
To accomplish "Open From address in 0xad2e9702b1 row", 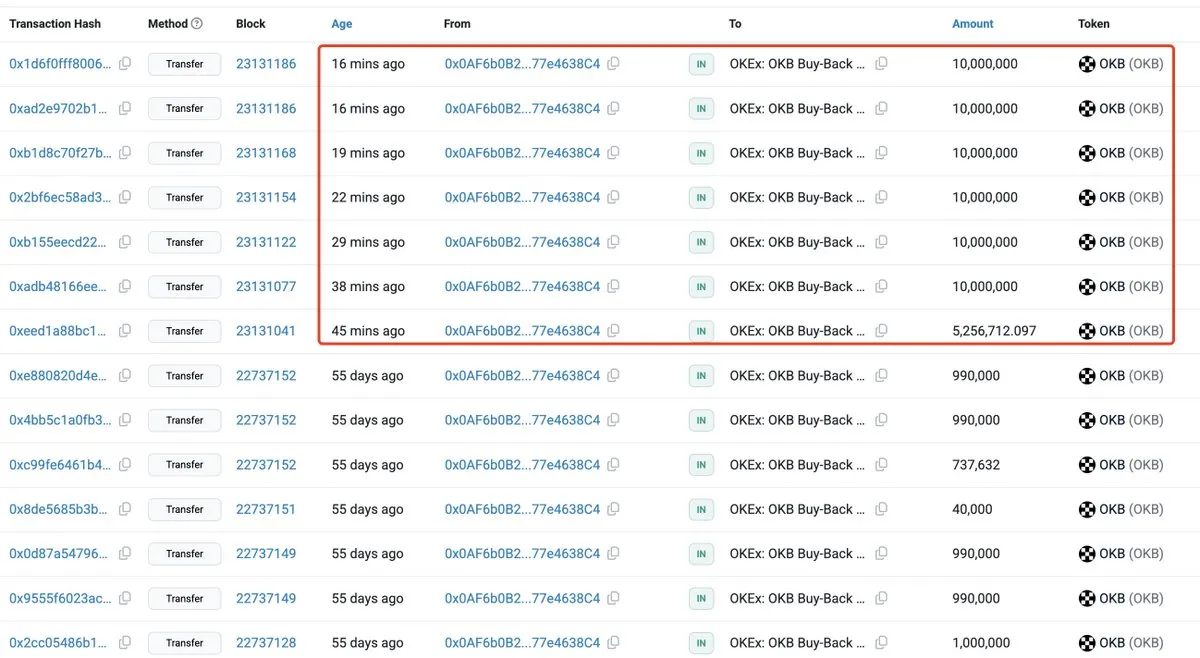I will pos(522,108).
